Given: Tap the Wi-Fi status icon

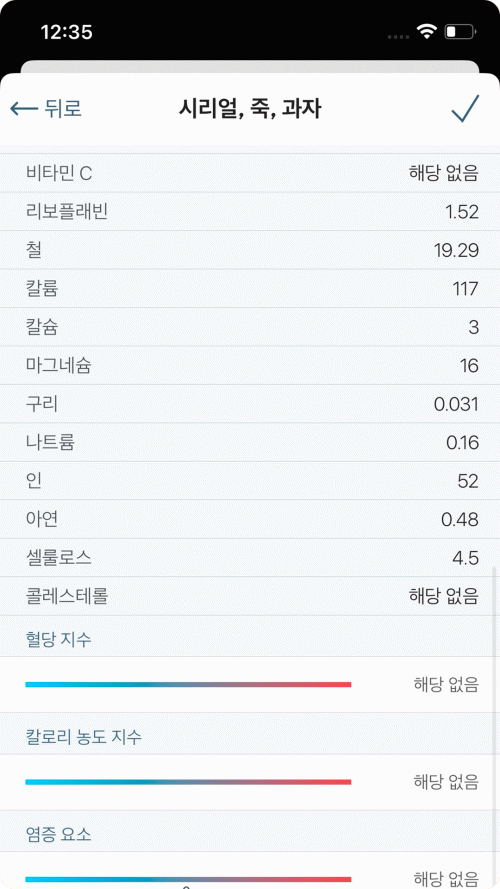Looking at the screenshot, I should pyautogui.click(x=426, y=32).
